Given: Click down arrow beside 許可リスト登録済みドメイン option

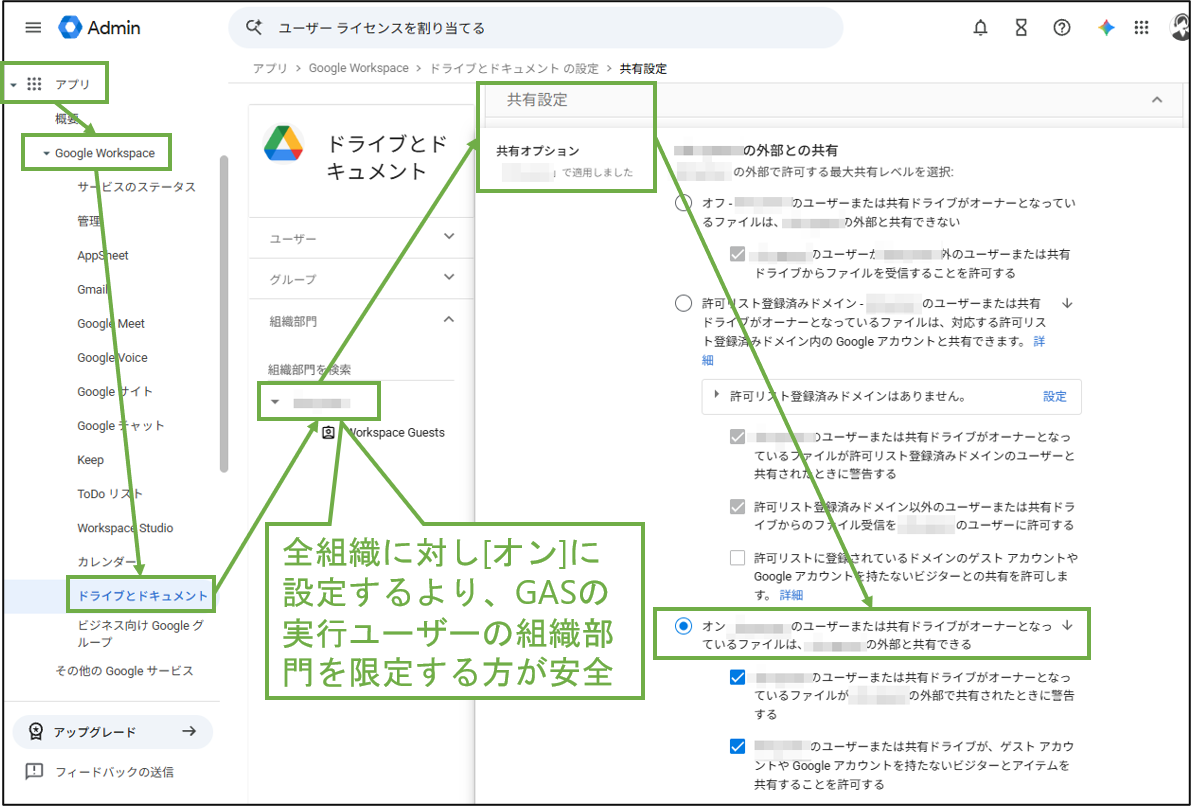Looking at the screenshot, I should (1067, 303).
